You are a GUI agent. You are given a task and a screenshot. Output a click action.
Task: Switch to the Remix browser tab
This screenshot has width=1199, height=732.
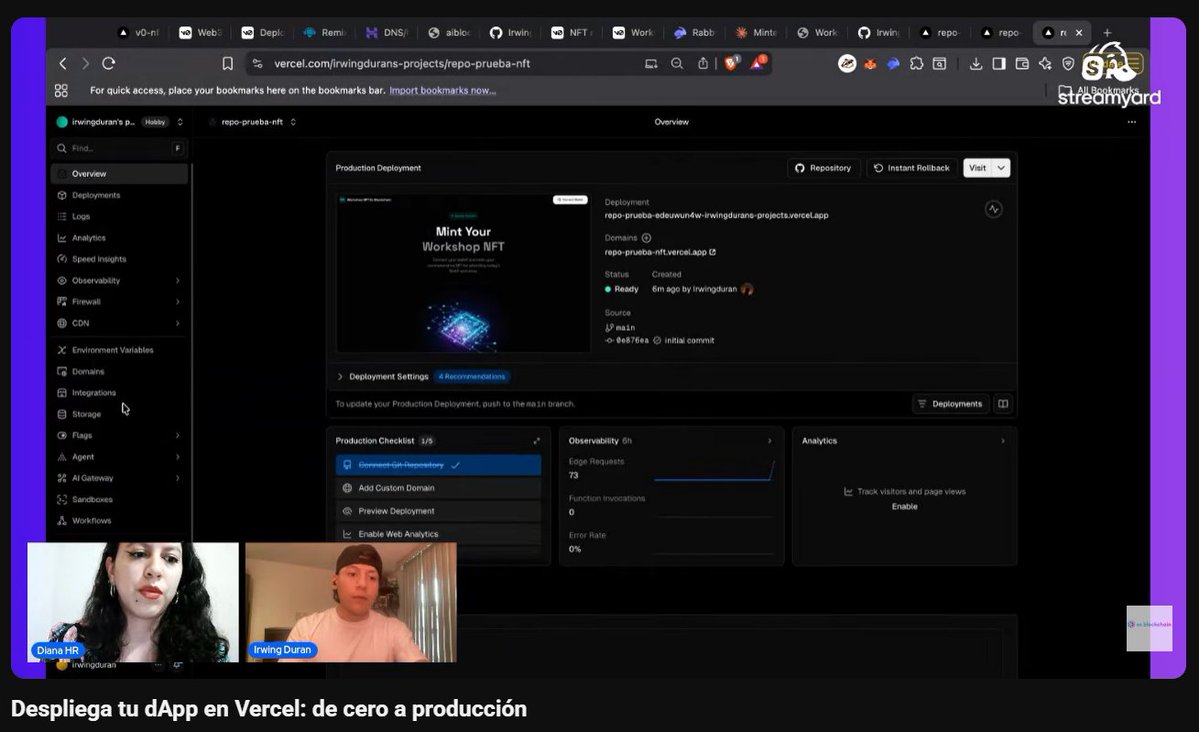326,32
